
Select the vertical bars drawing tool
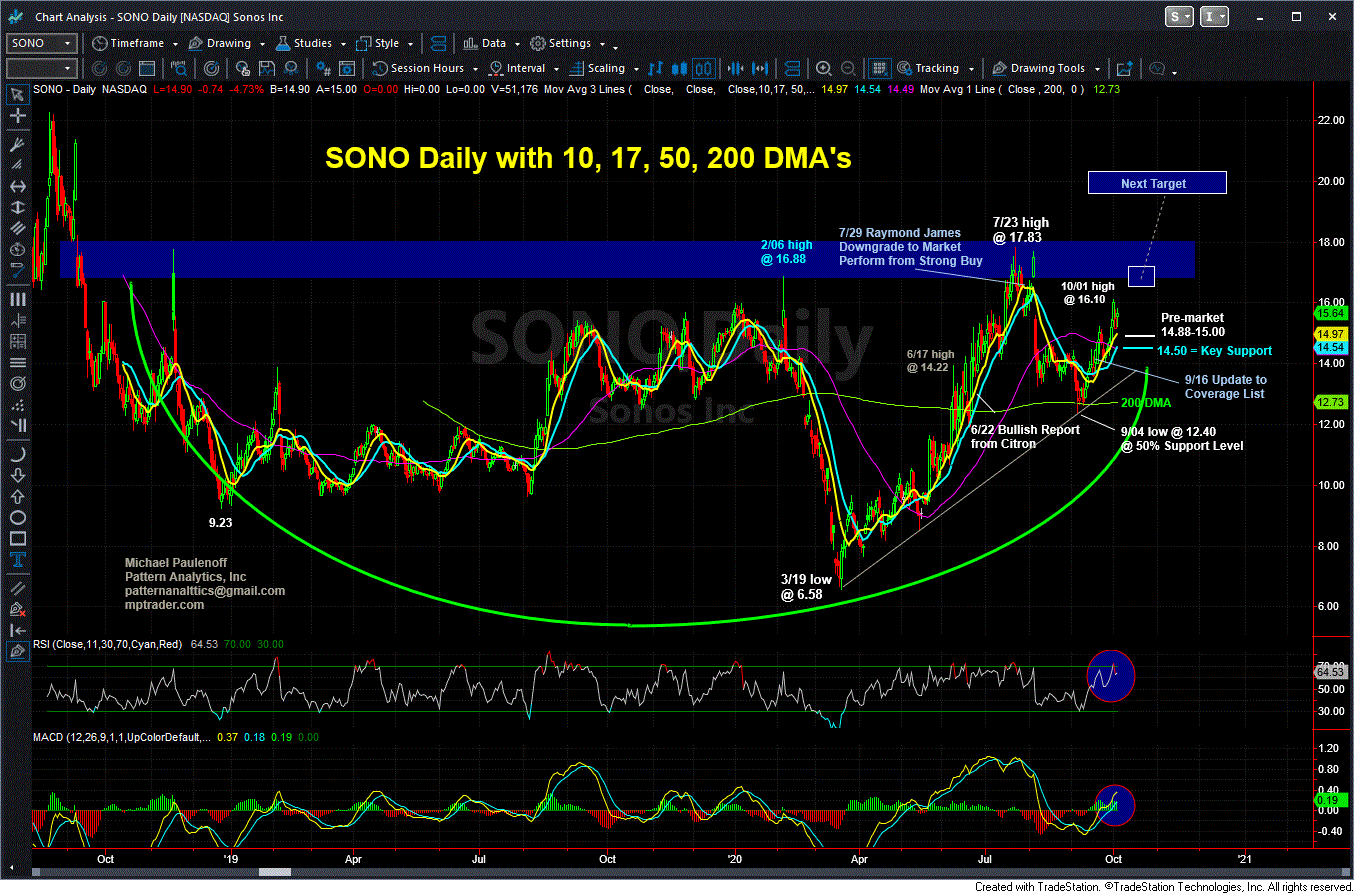click(x=17, y=299)
